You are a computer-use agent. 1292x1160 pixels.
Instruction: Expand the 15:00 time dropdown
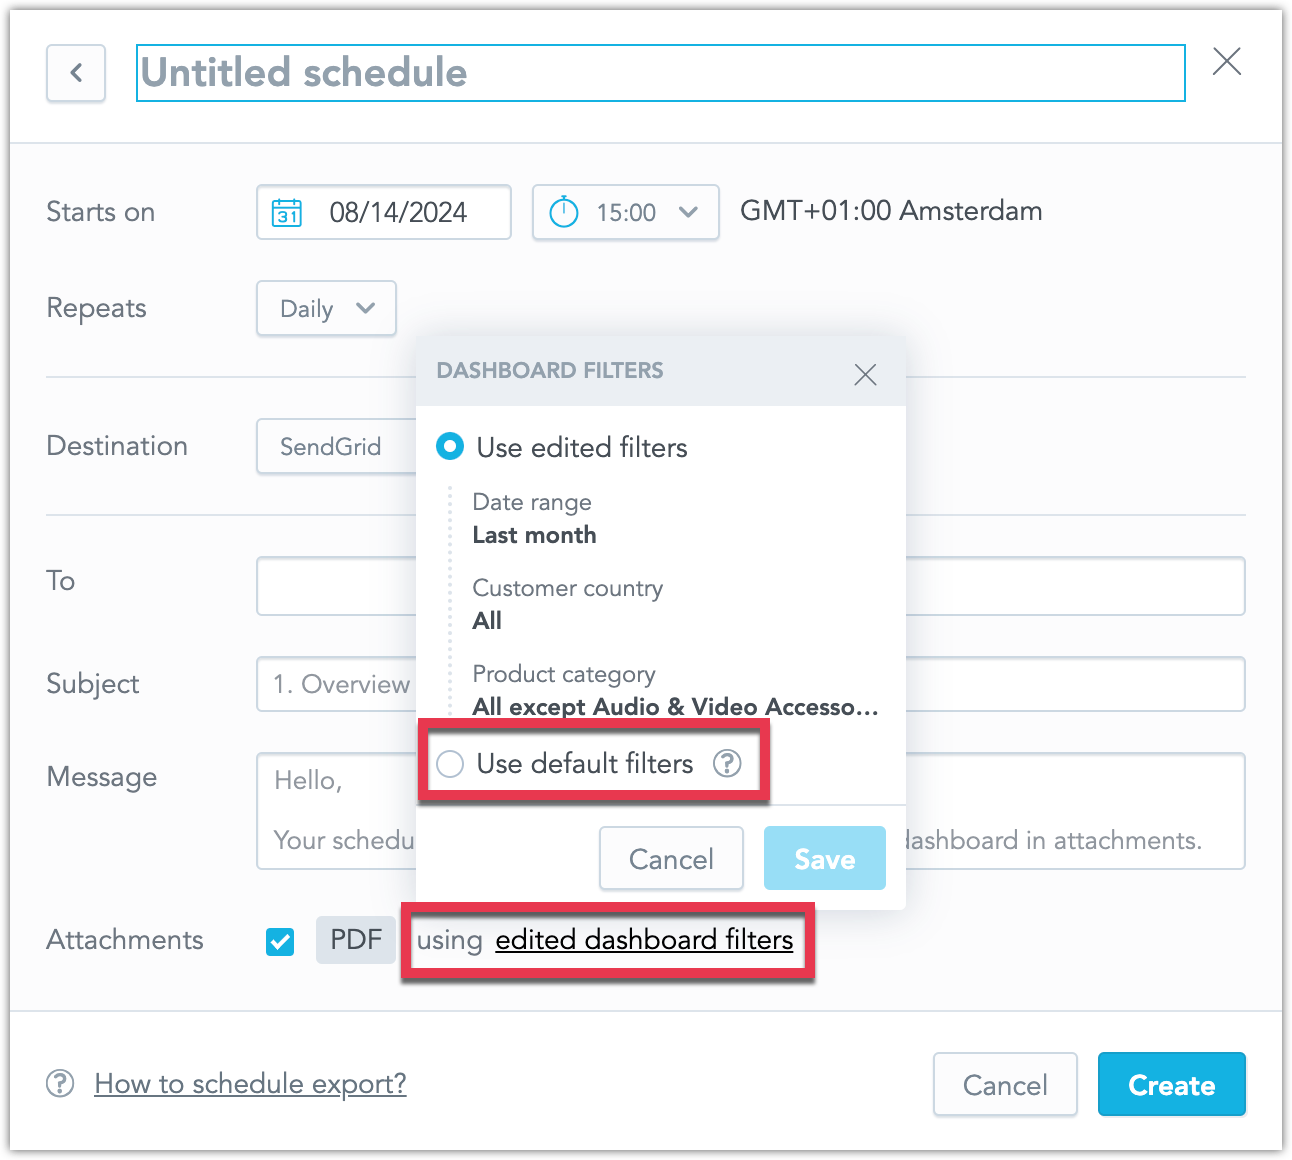coord(626,212)
